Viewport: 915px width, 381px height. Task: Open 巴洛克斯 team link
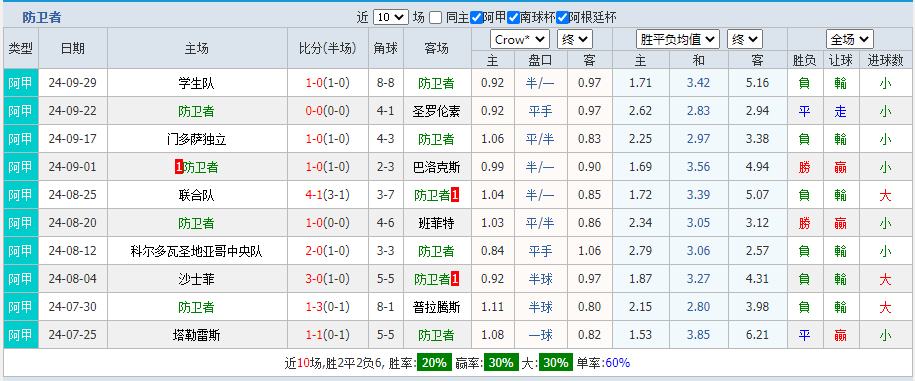(x=436, y=167)
